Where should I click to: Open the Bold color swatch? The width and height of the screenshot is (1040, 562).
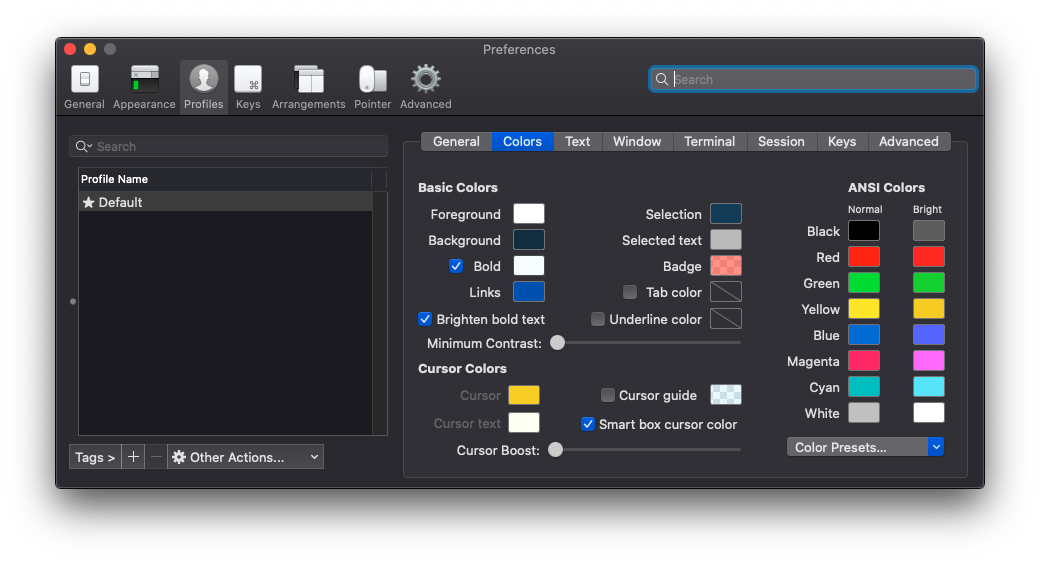pos(529,265)
